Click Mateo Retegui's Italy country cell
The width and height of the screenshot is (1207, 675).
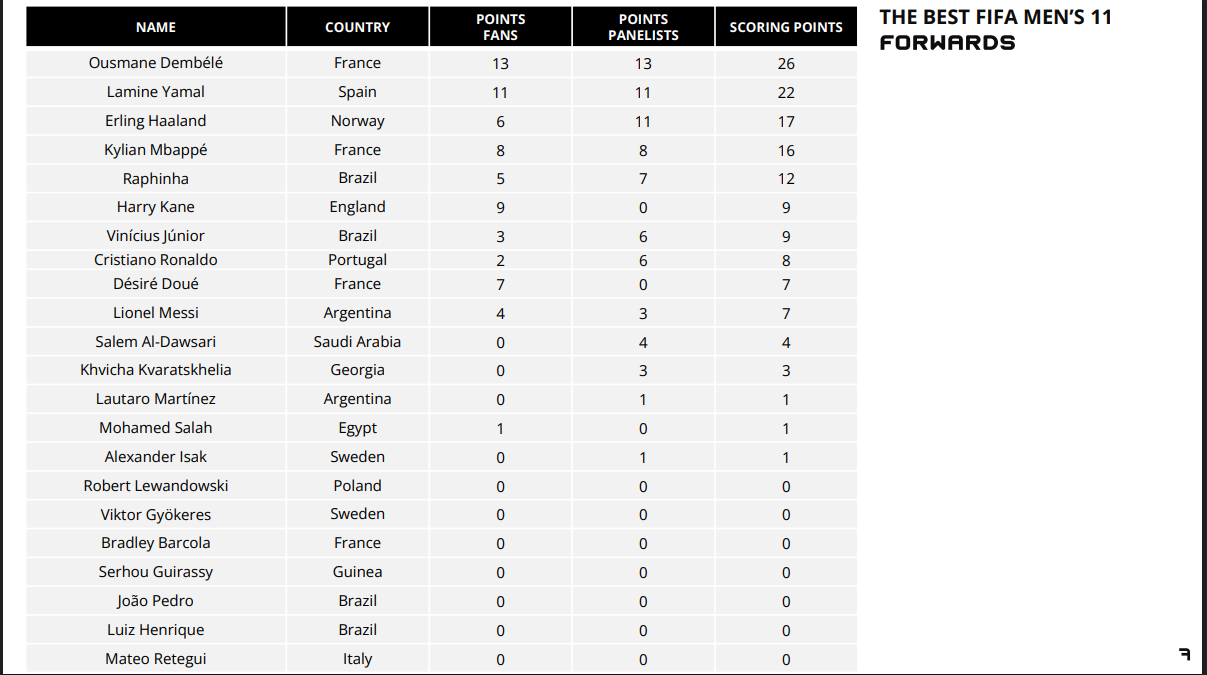(357, 659)
